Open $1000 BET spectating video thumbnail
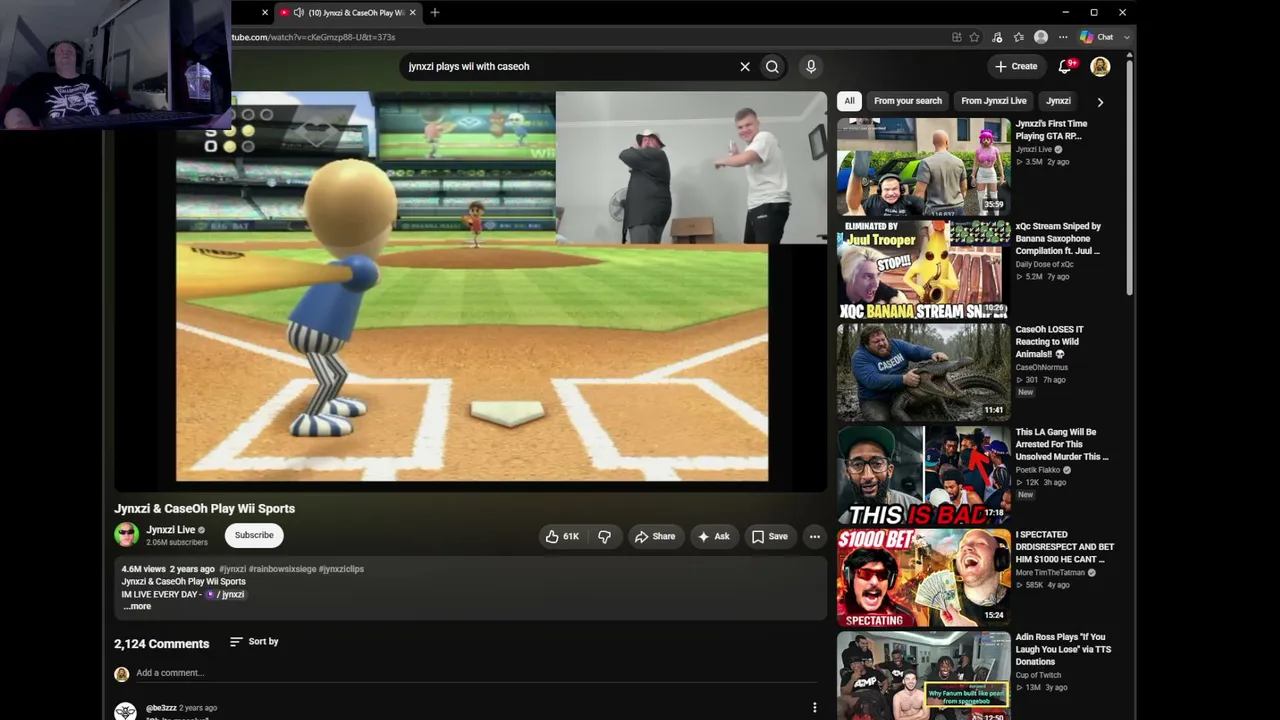 pos(924,578)
